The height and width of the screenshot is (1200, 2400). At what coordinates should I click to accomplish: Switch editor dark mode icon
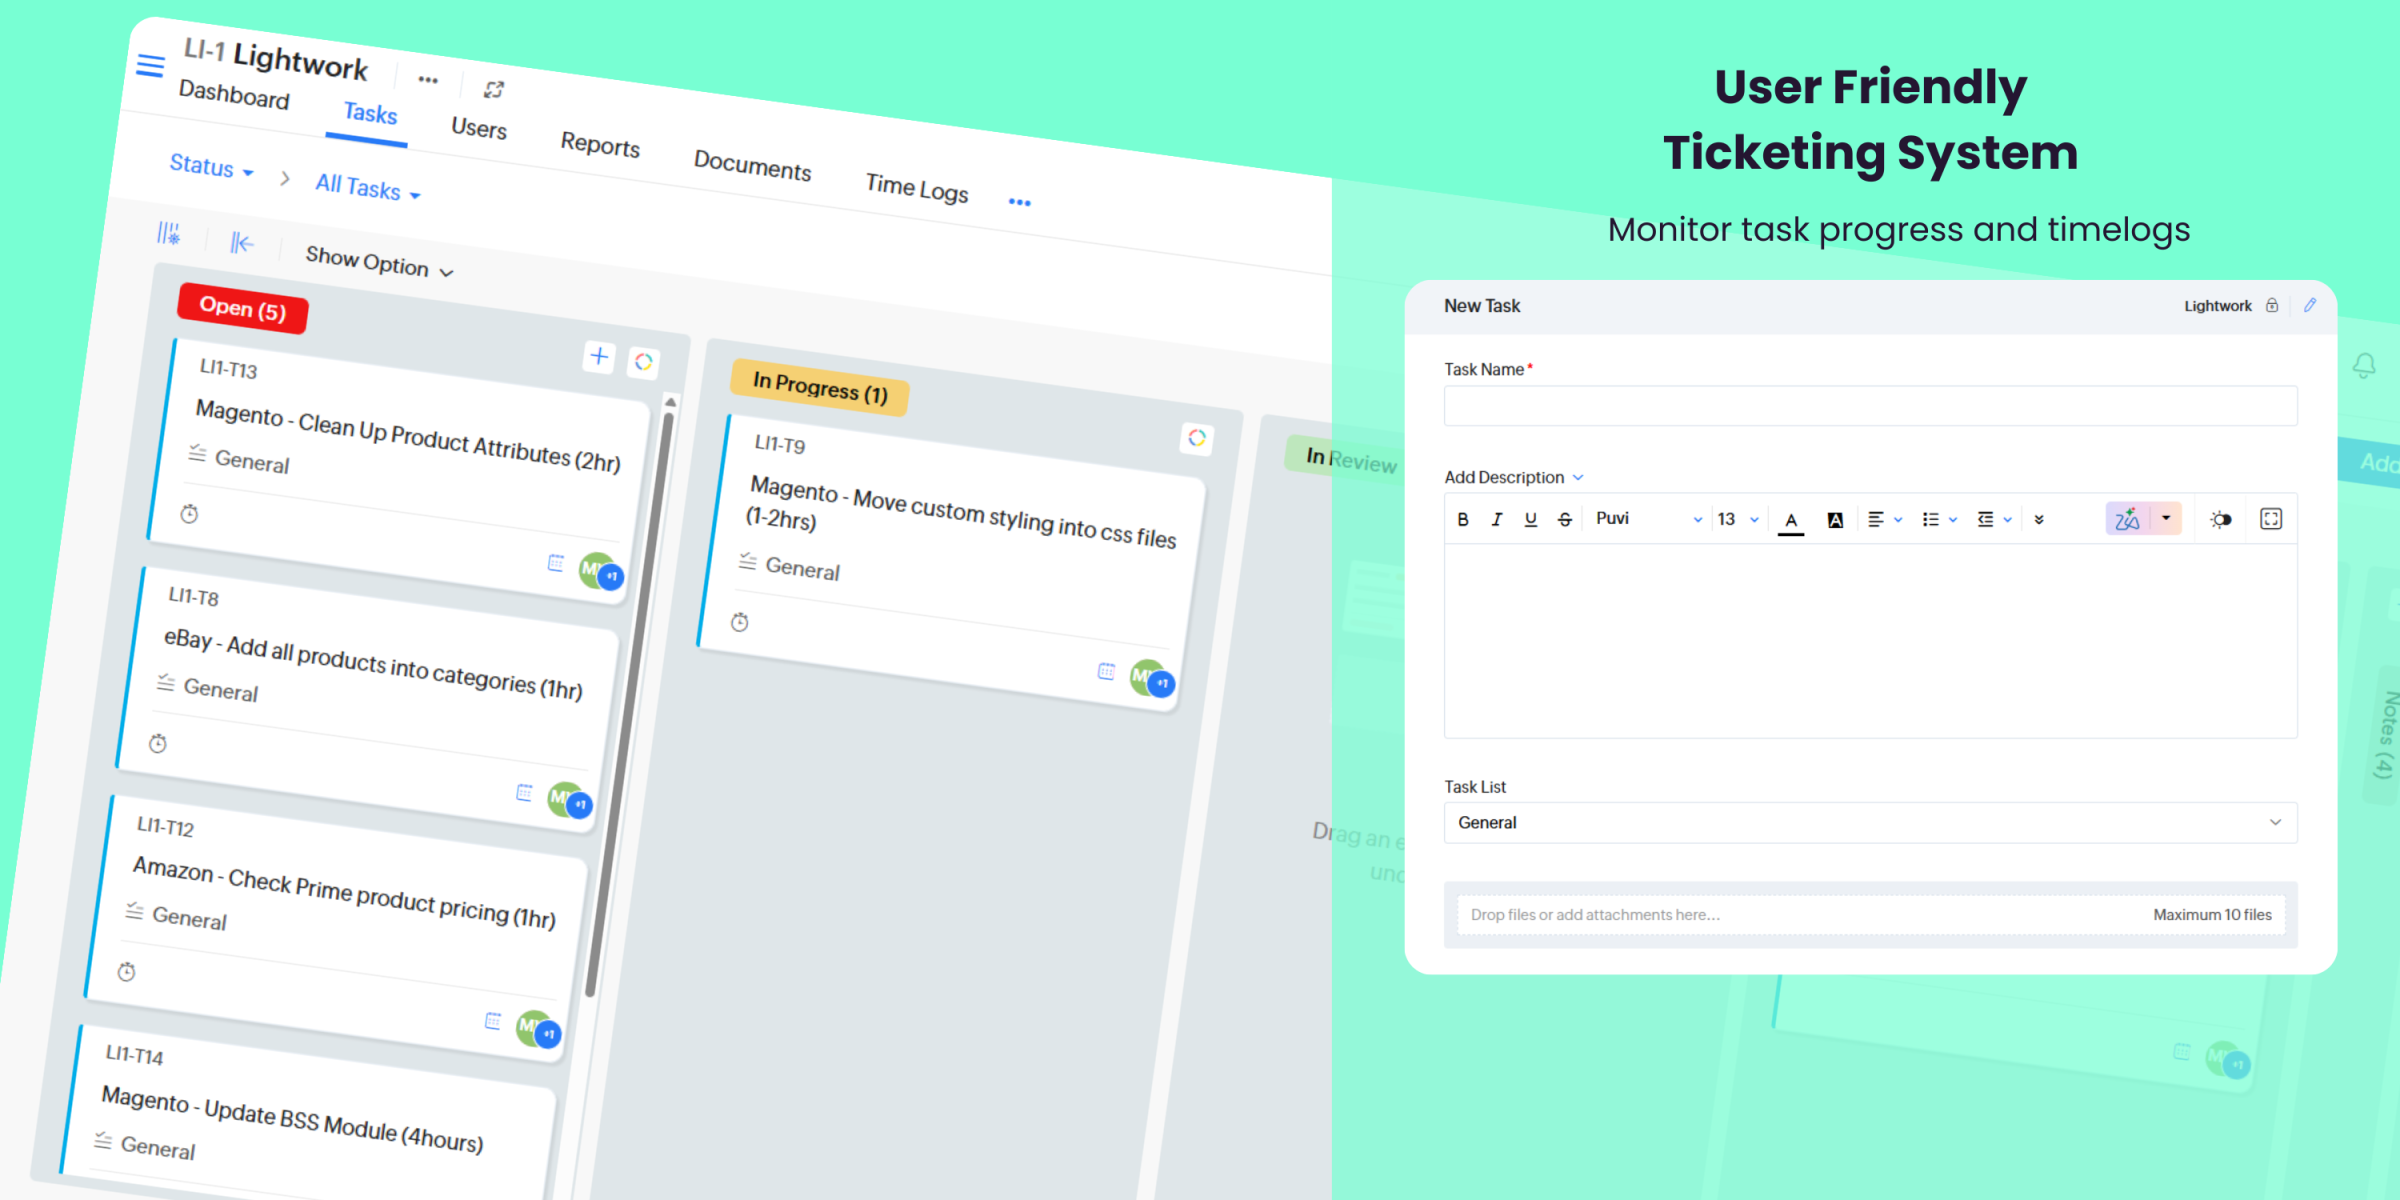pyautogui.click(x=2221, y=519)
